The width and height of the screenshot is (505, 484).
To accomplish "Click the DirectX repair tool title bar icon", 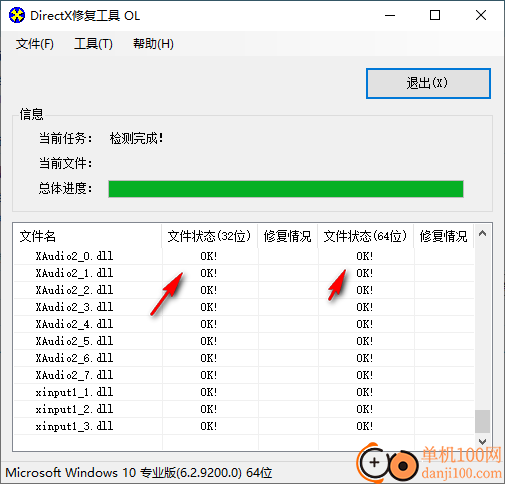I will tap(17, 15).
